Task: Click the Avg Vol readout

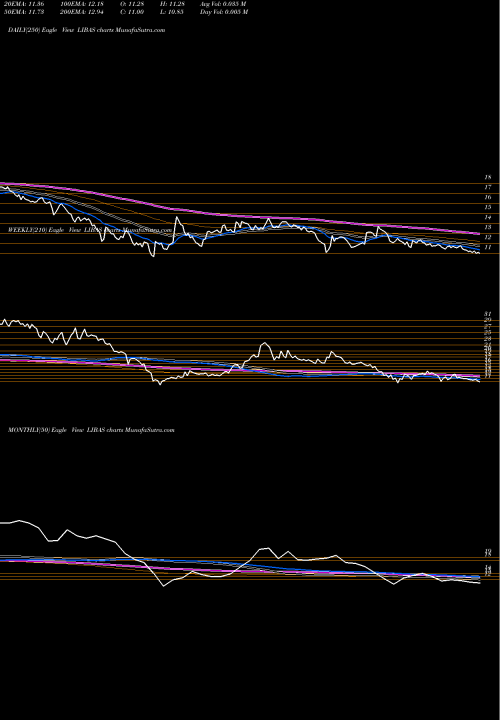Action: coord(223,4)
